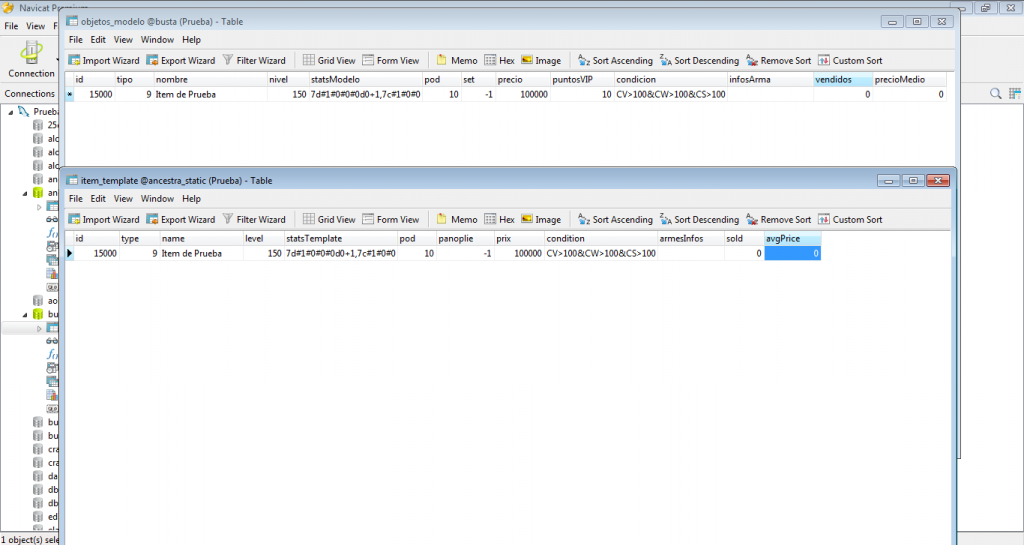Remove Sort in item_template window
Viewport: 1024px width, 545px height.
(778, 219)
